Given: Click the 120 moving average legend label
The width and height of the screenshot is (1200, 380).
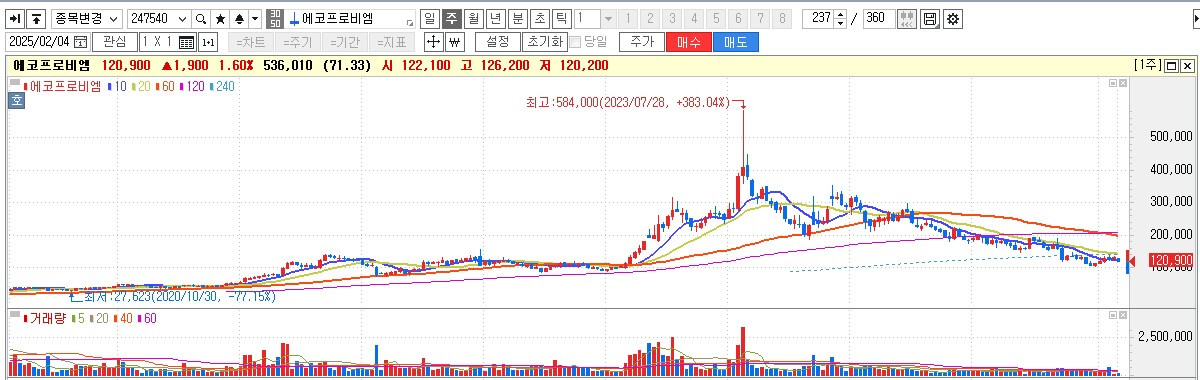Looking at the screenshot, I should pyautogui.click(x=196, y=87).
